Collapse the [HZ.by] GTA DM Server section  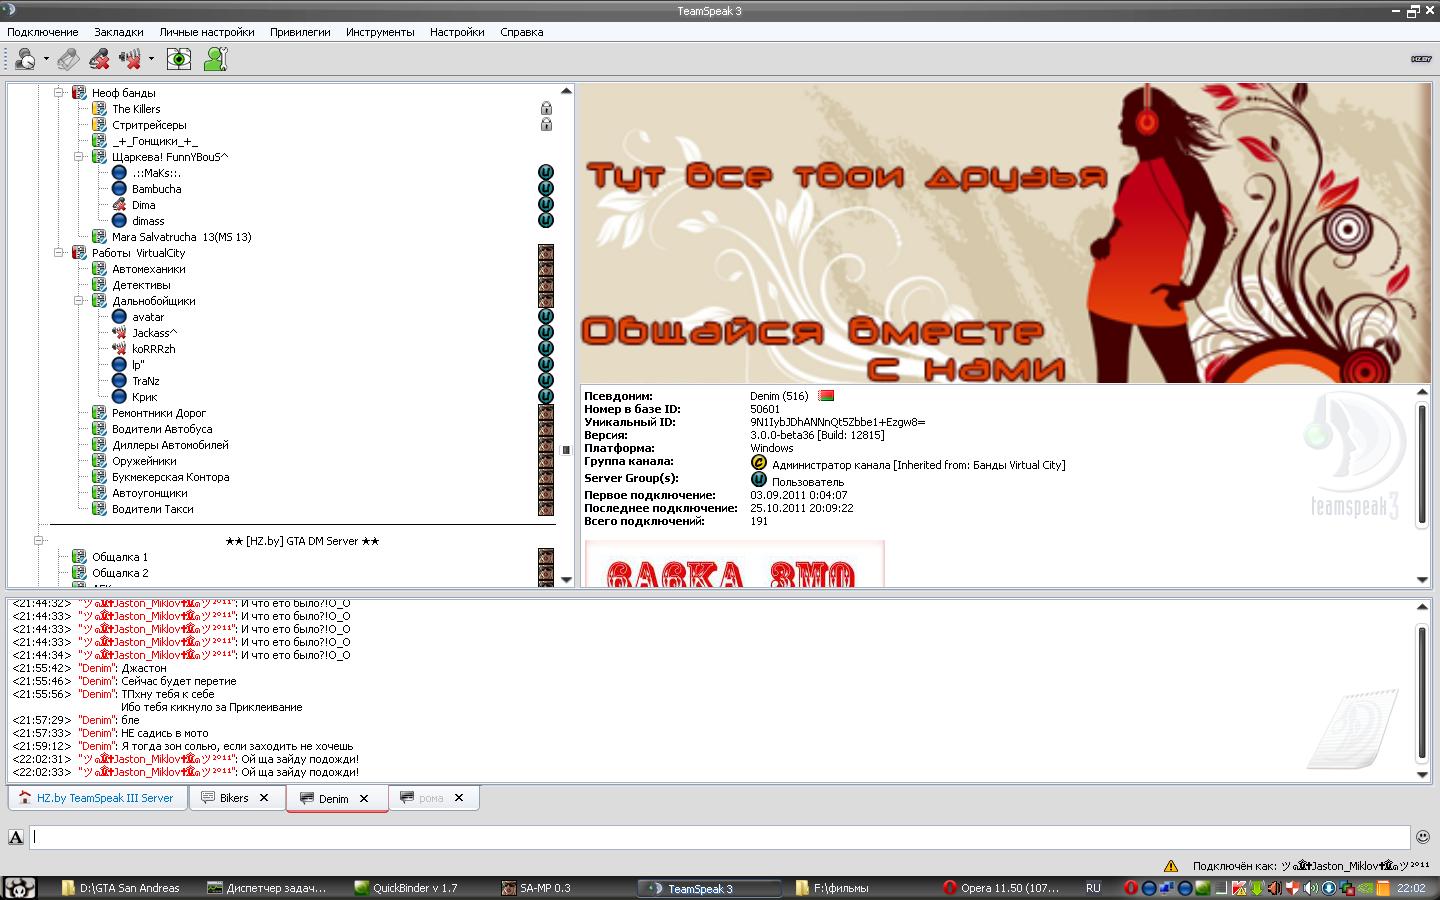(39, 541)
